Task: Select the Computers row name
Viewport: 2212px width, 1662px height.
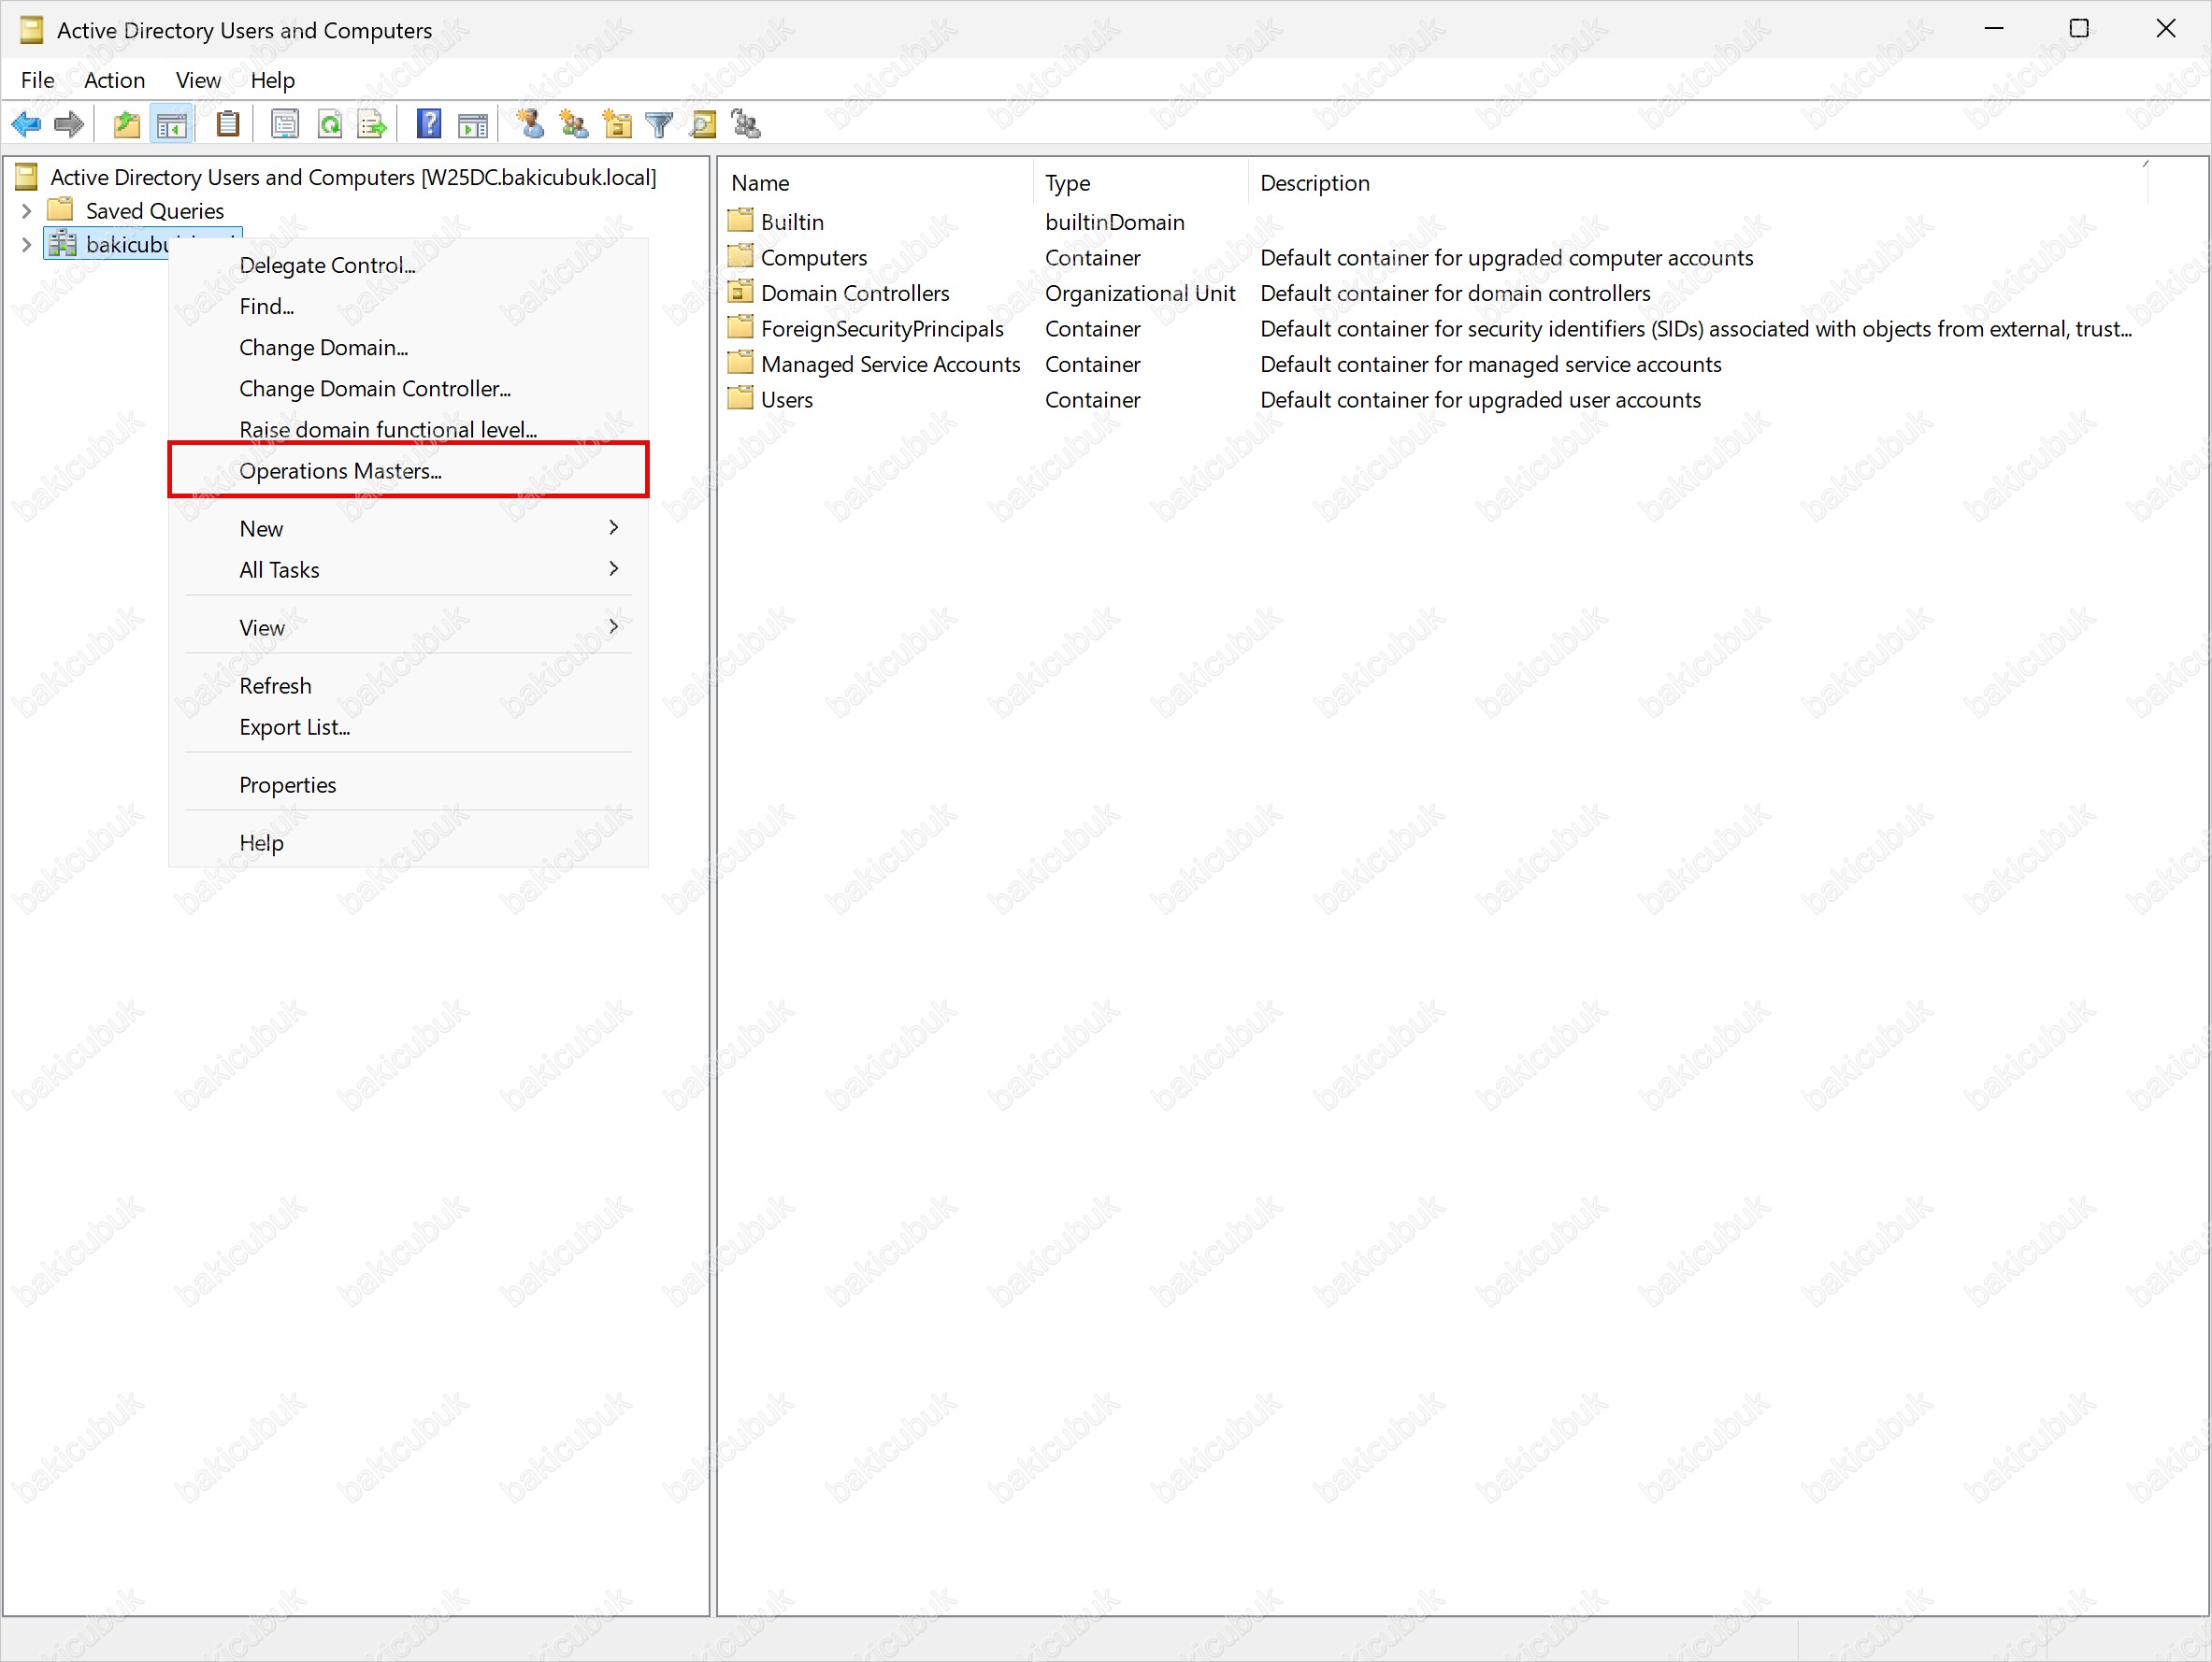Action: point(814,257)
